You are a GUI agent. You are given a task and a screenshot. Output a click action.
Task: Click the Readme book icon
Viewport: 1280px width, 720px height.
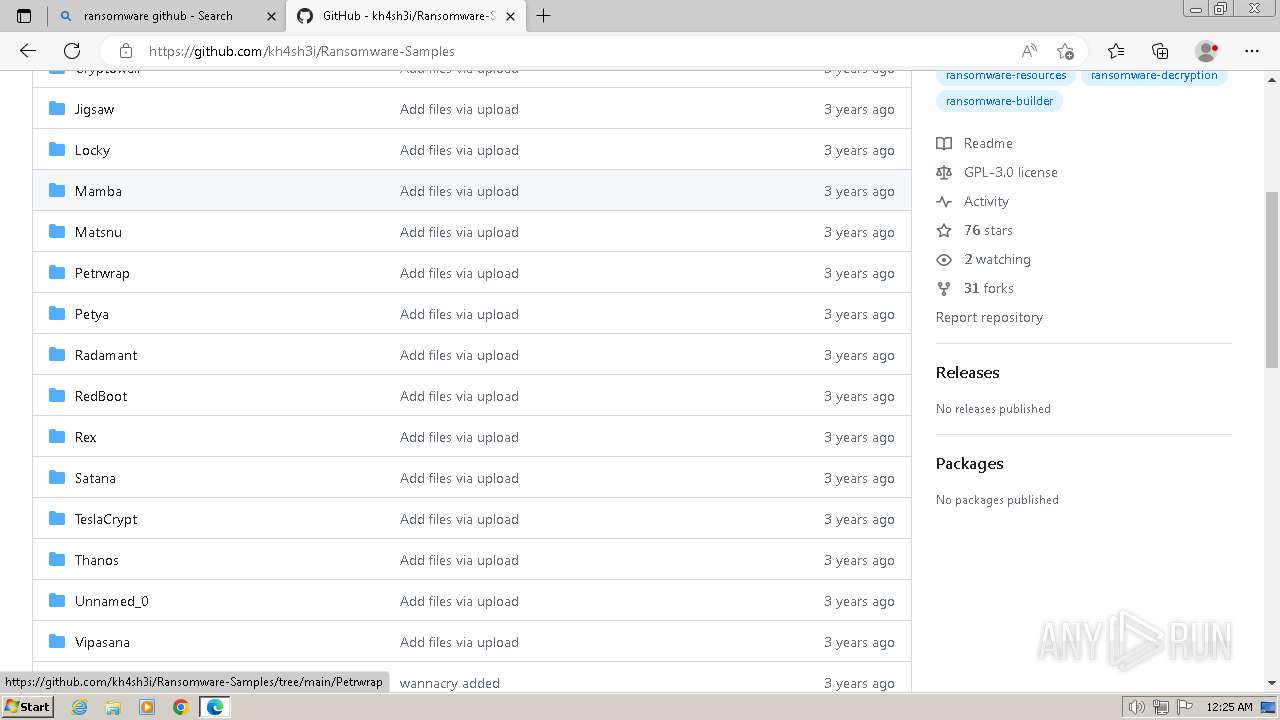pos(944,143)
